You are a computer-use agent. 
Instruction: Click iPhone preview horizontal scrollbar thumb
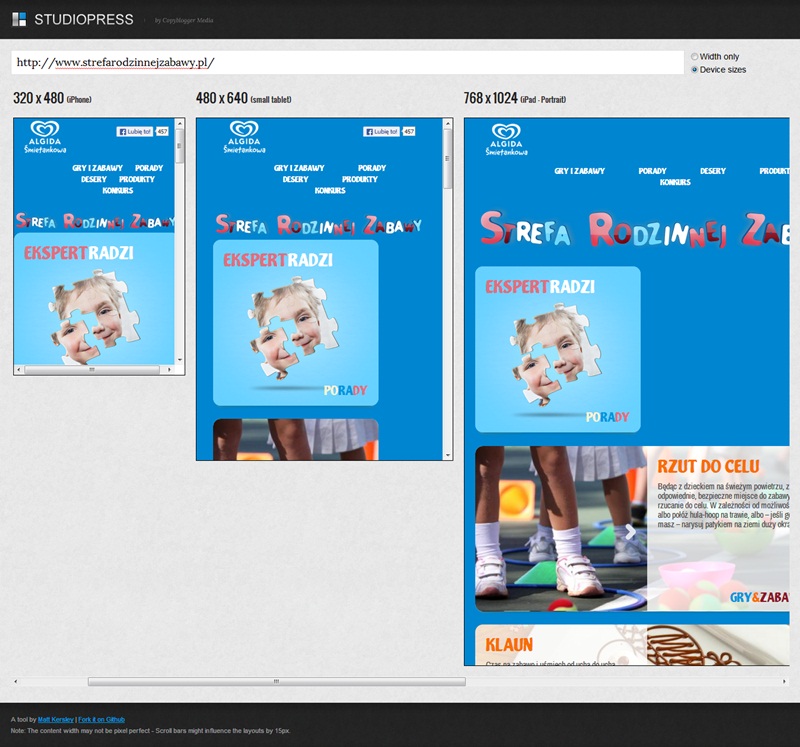pyautogui.click(x=92, y=369)
